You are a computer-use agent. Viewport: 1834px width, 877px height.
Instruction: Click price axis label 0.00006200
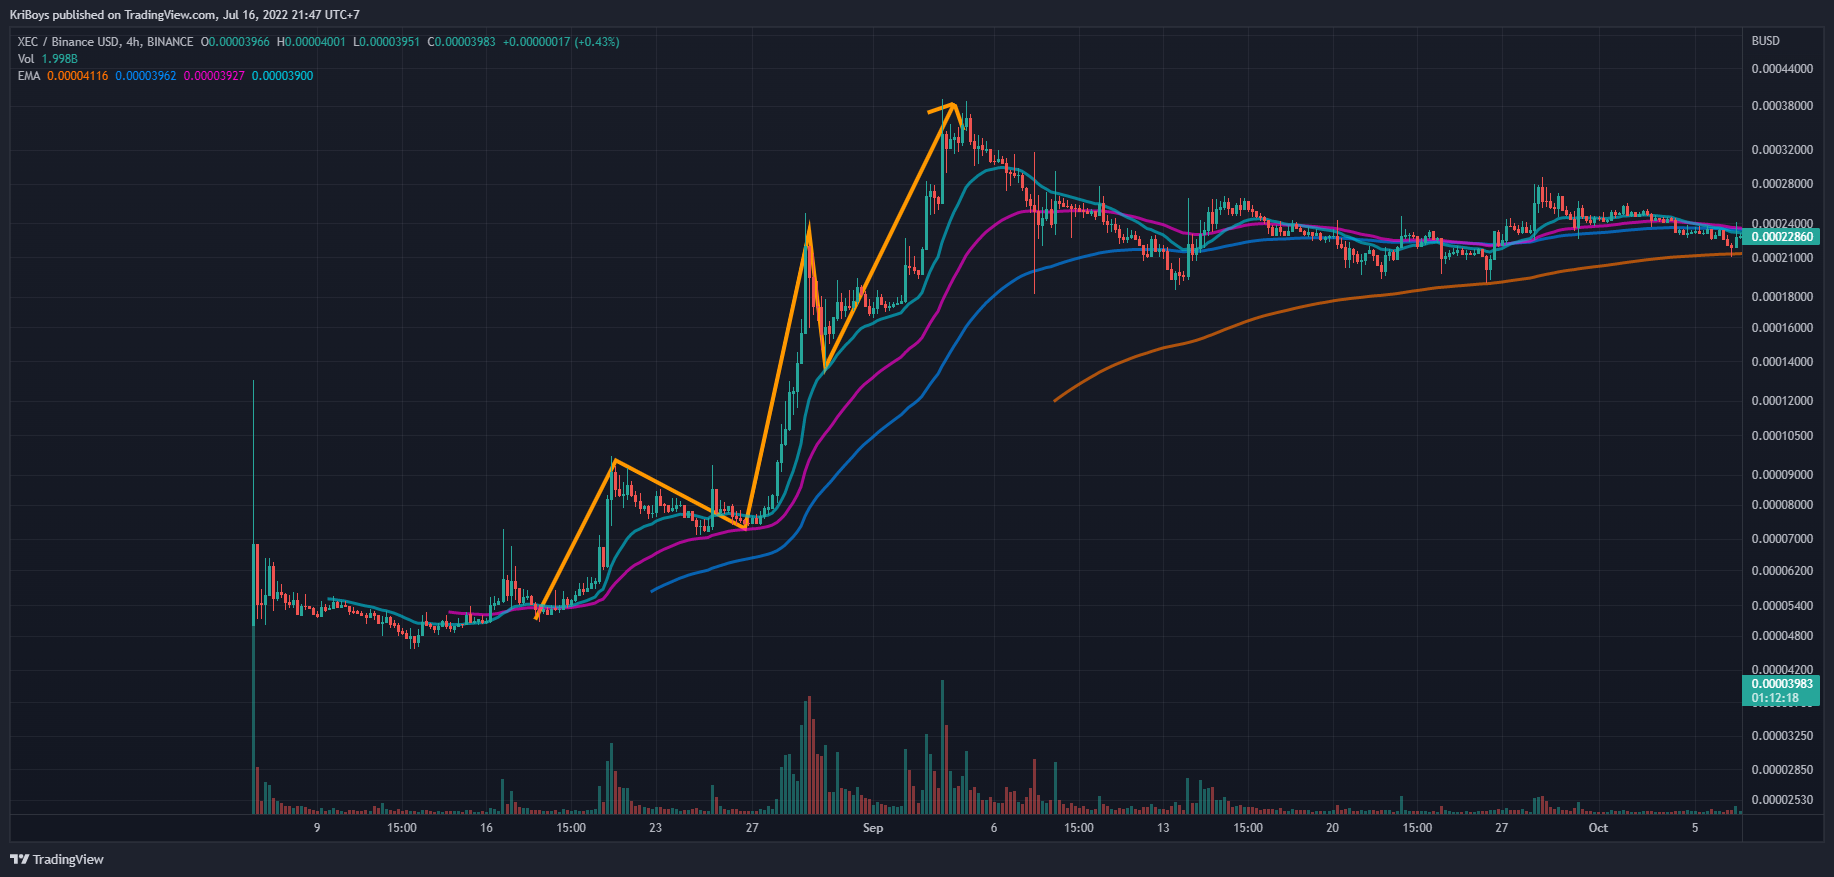1782,571
